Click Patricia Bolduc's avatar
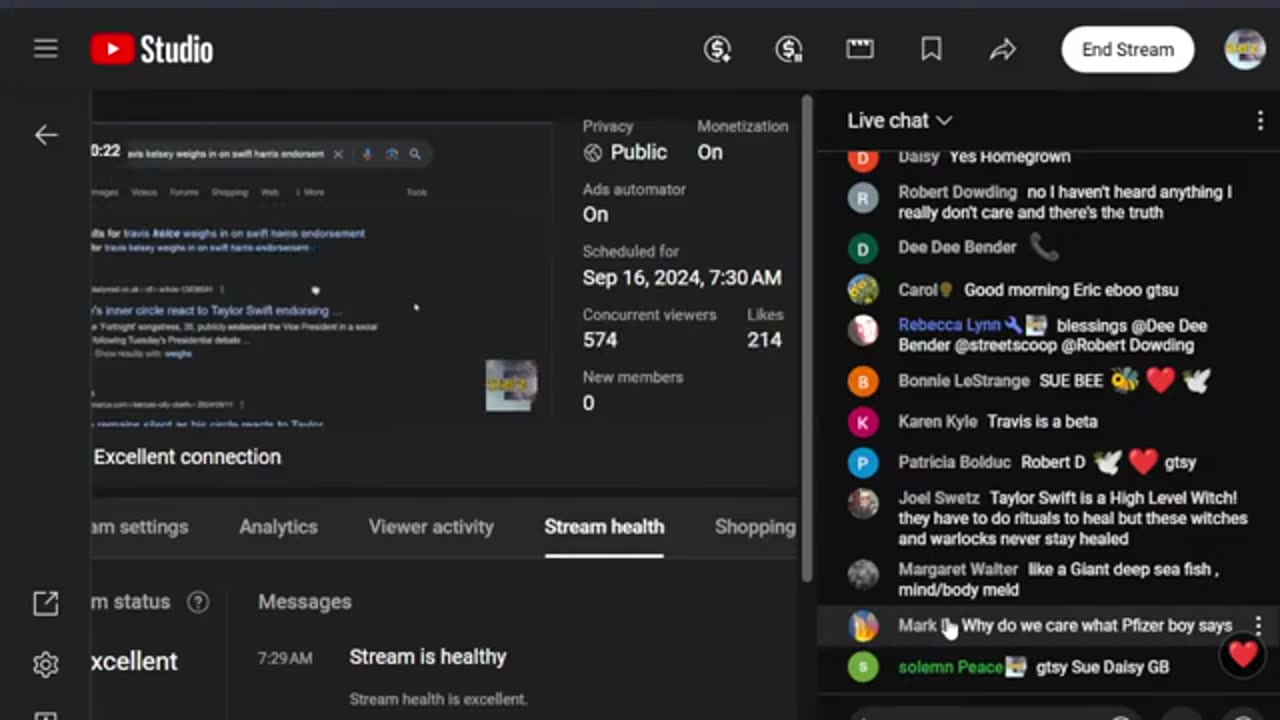Viewport: 1280px width, 720px height. [863, 463]
